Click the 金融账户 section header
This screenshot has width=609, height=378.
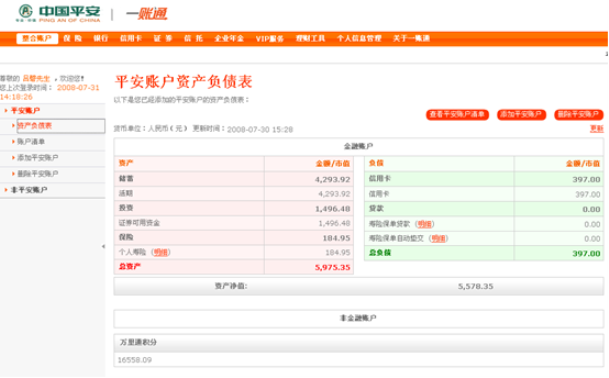358,146
